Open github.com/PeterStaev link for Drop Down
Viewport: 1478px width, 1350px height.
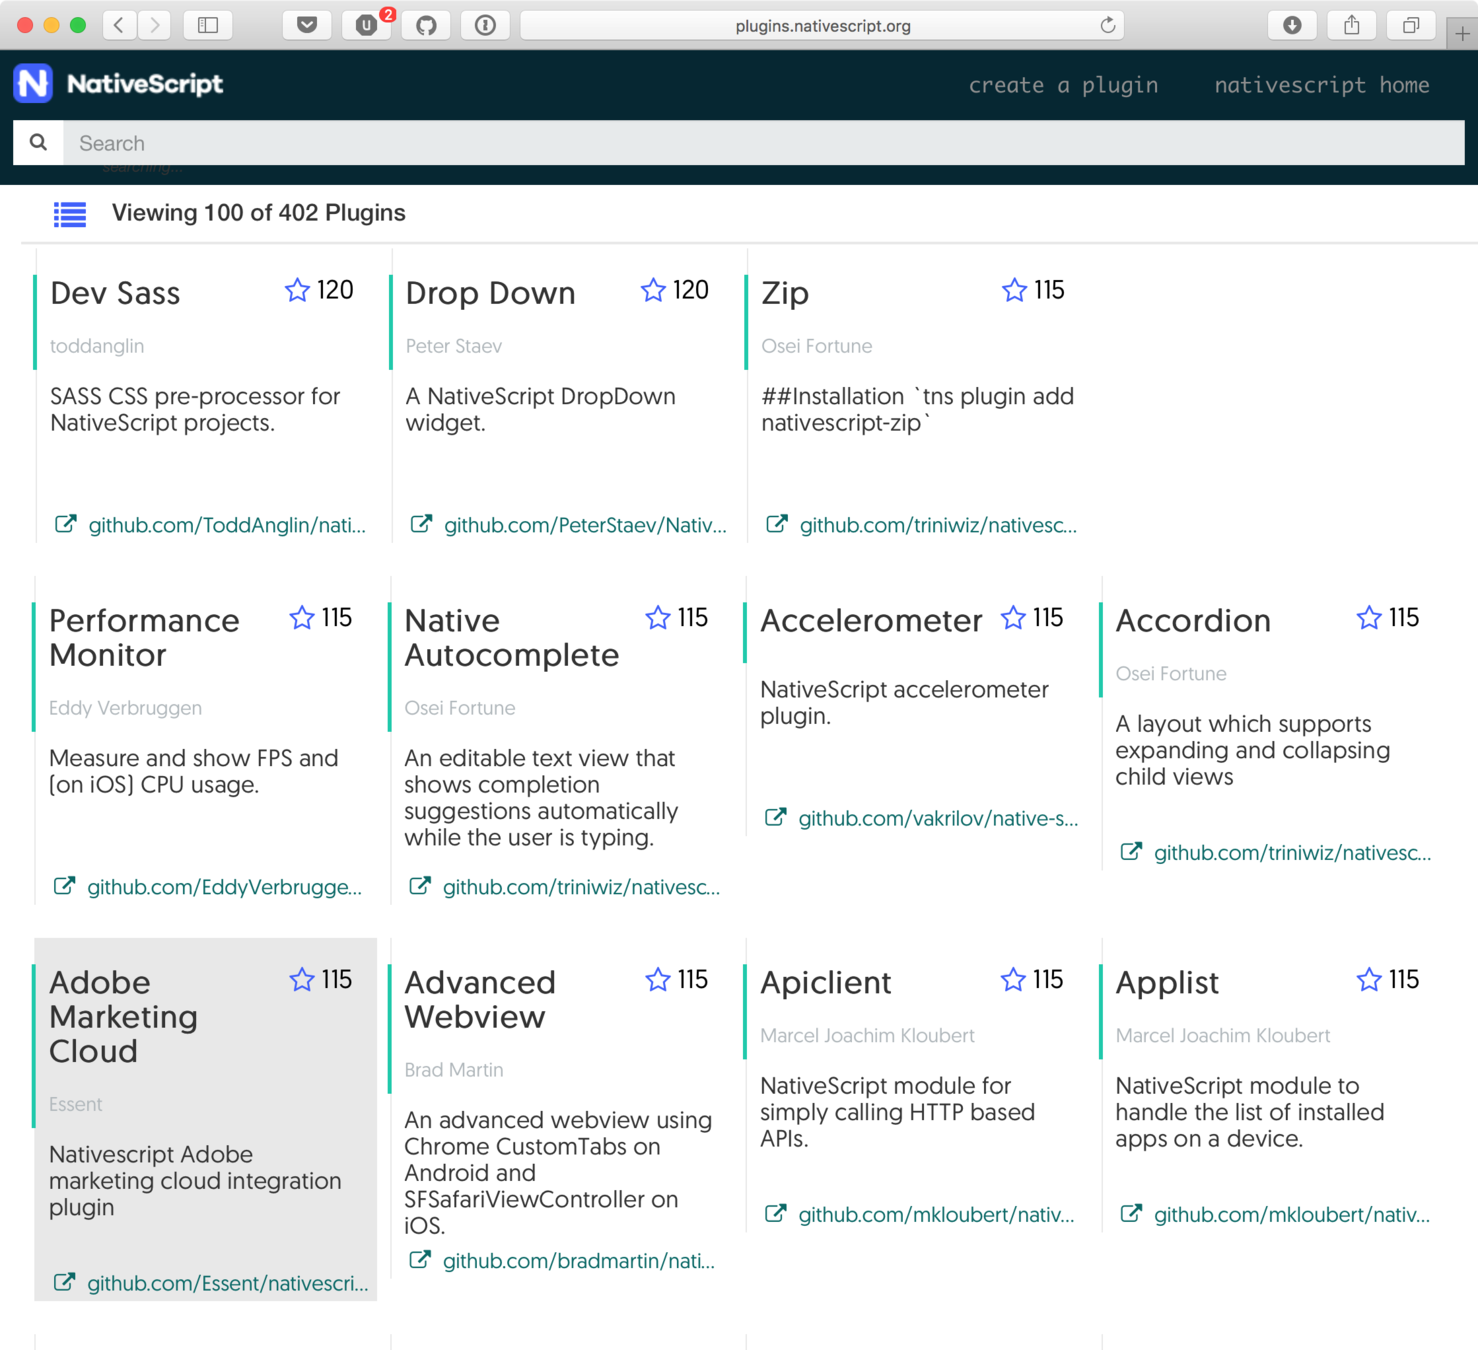[x=585, y=525]
